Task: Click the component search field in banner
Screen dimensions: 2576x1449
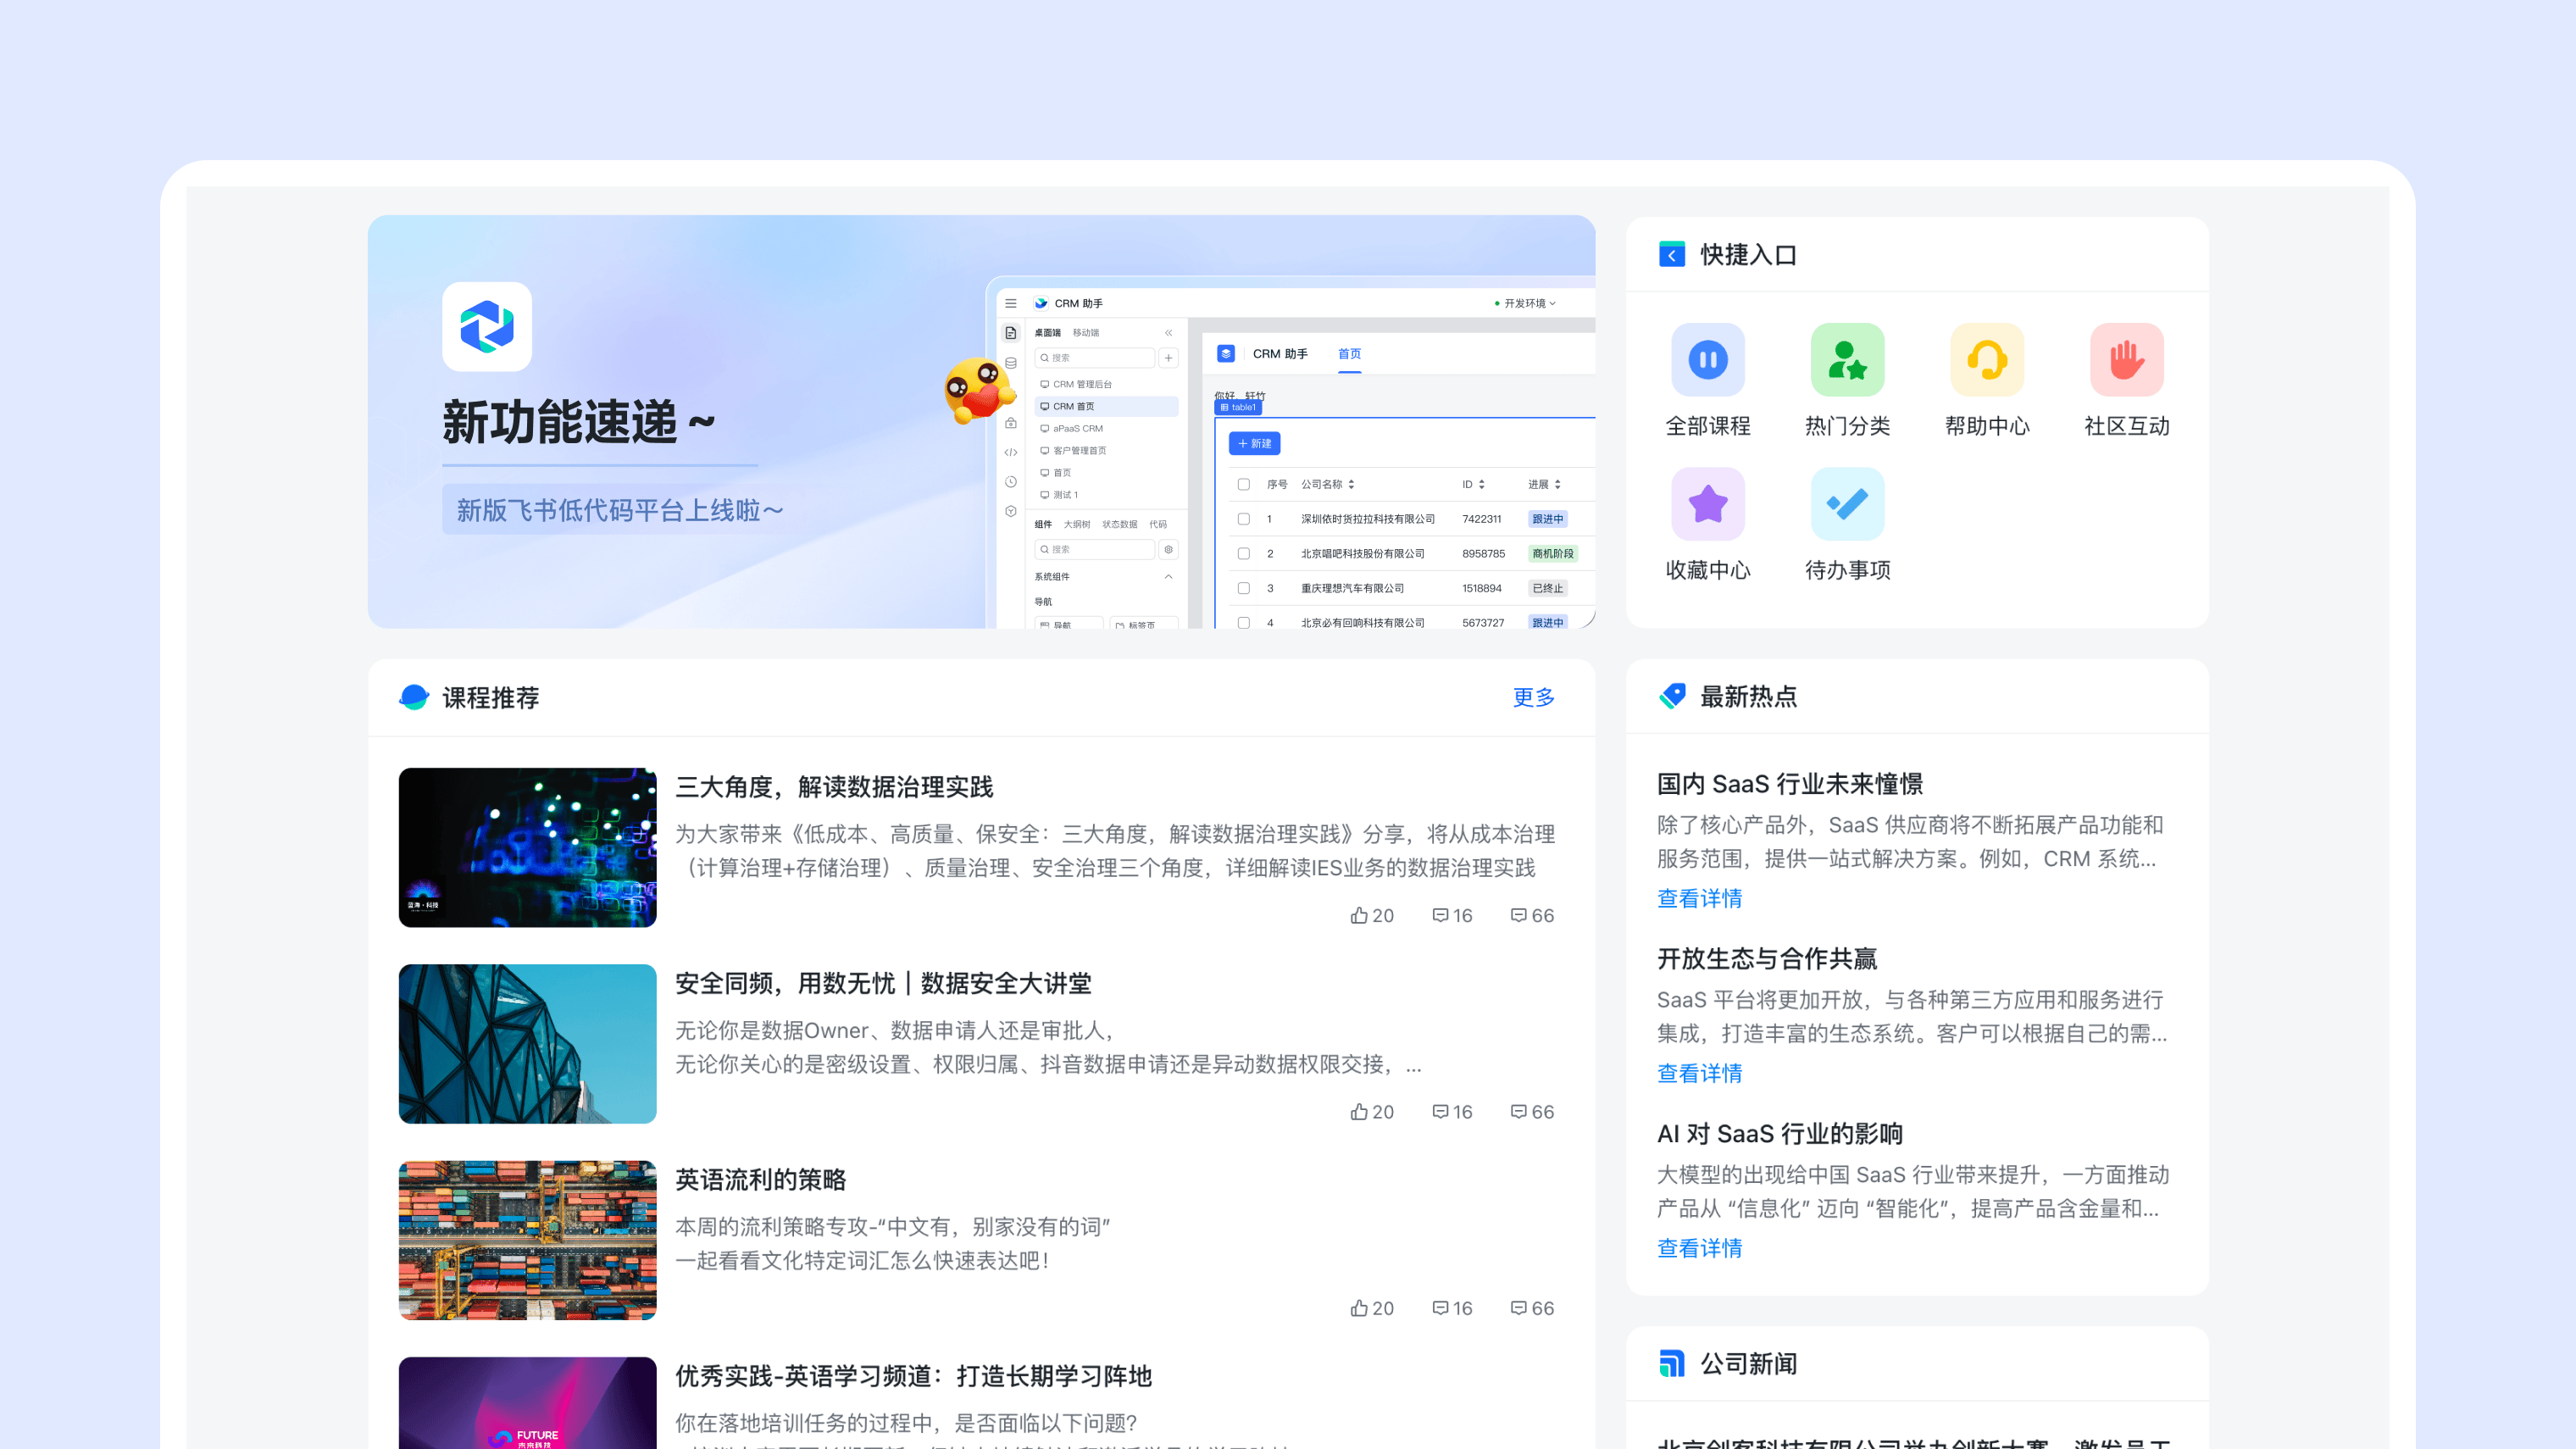Action: [1094, 549]
